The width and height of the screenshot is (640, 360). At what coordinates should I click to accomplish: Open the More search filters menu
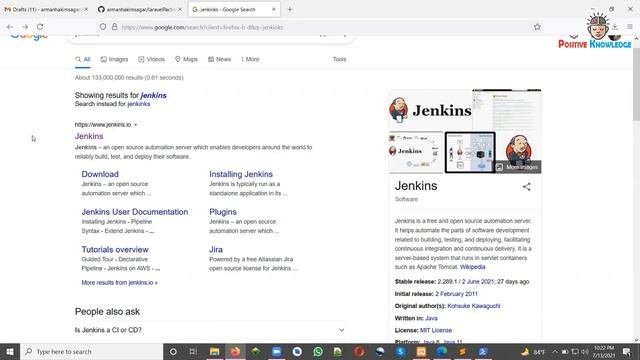tap(250, 59)
